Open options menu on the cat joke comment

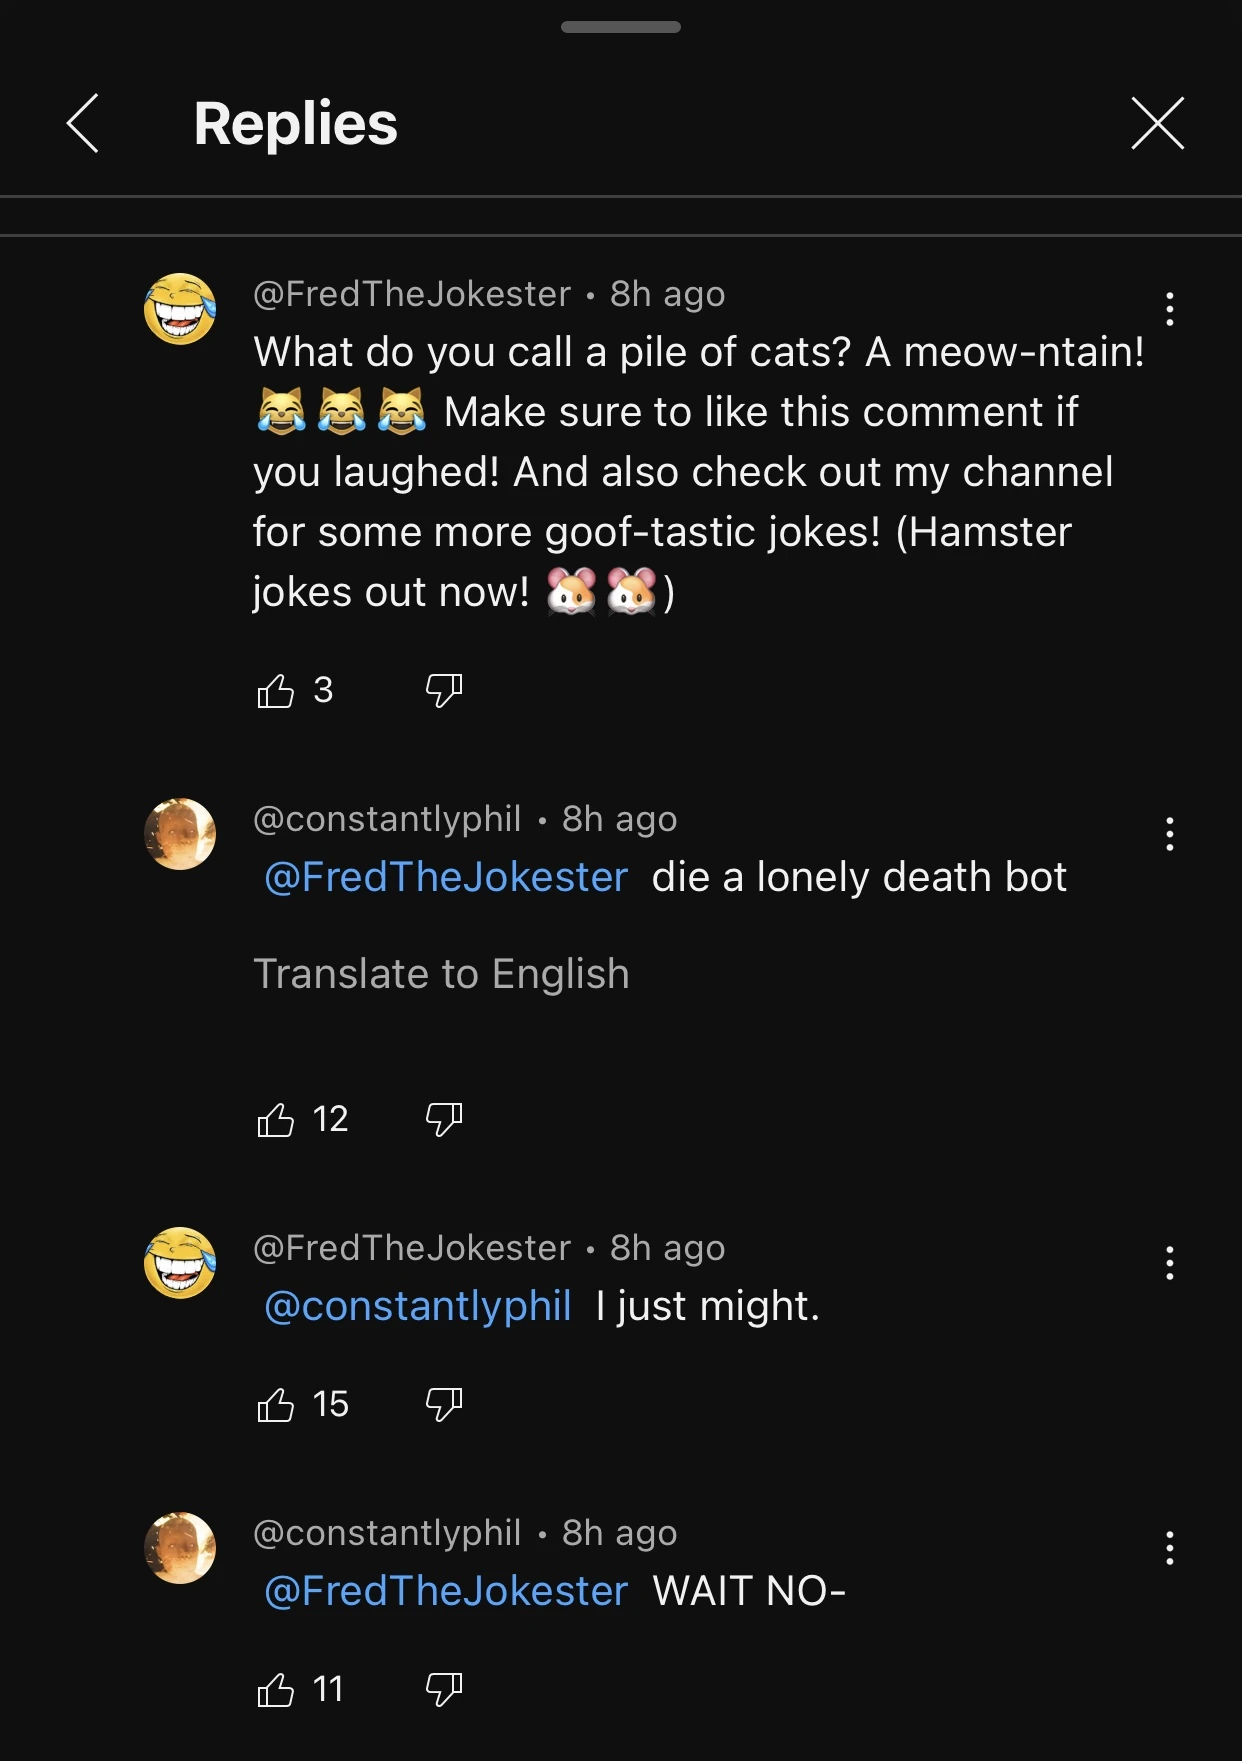point(1169,310)
